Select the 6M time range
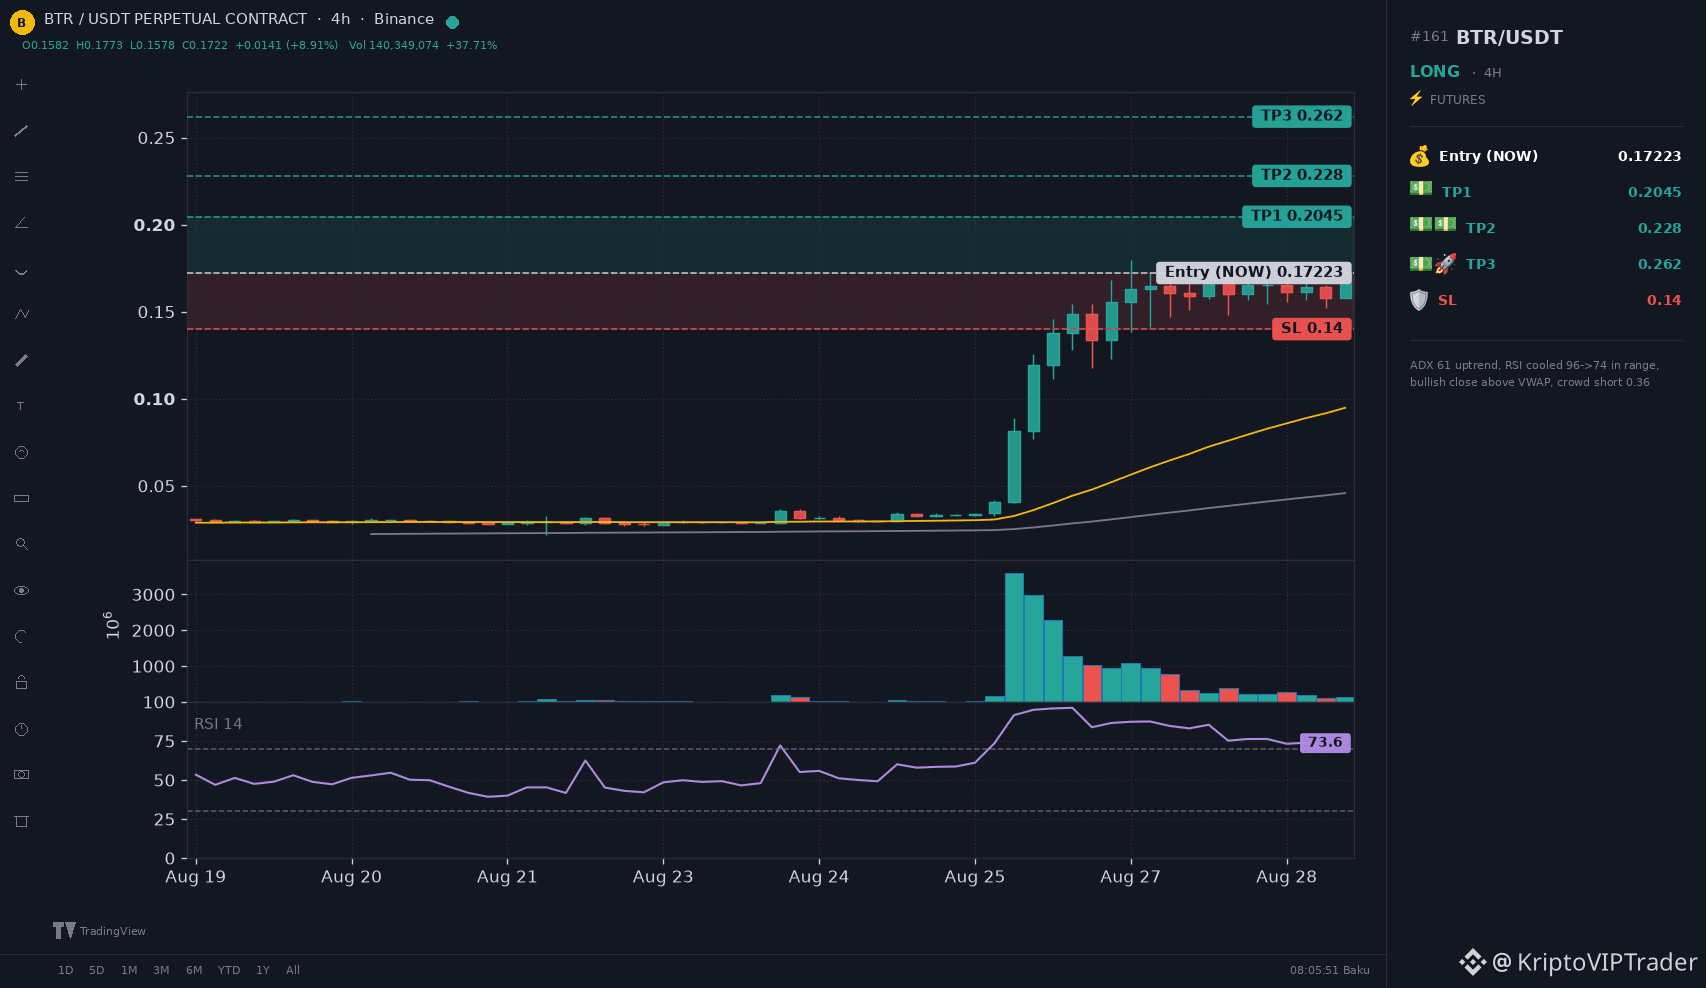The image size is (1706, 988). tap(194, 970)
